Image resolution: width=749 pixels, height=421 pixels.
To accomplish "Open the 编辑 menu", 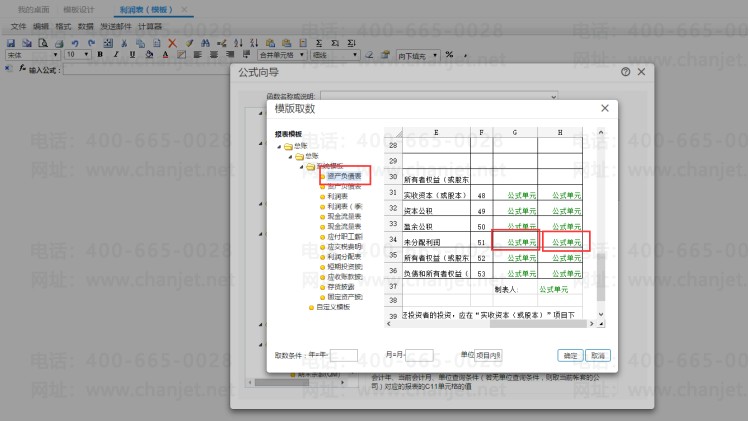I will click(41, 26).
